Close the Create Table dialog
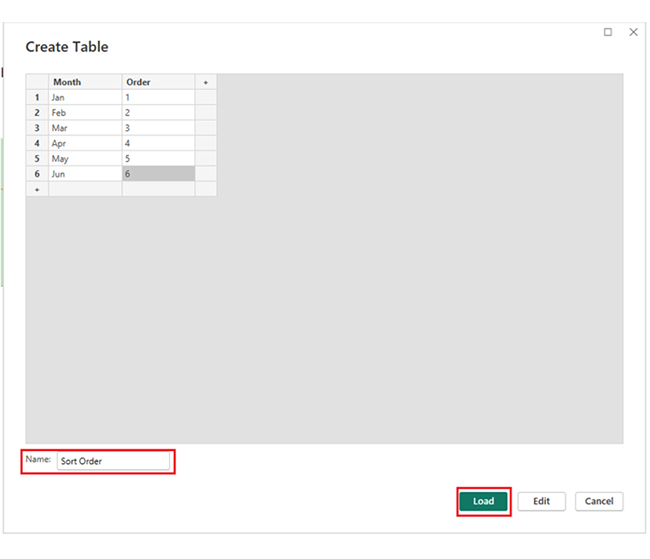The width and height of the screenshot is (650, 559). (x=633, y=32)
